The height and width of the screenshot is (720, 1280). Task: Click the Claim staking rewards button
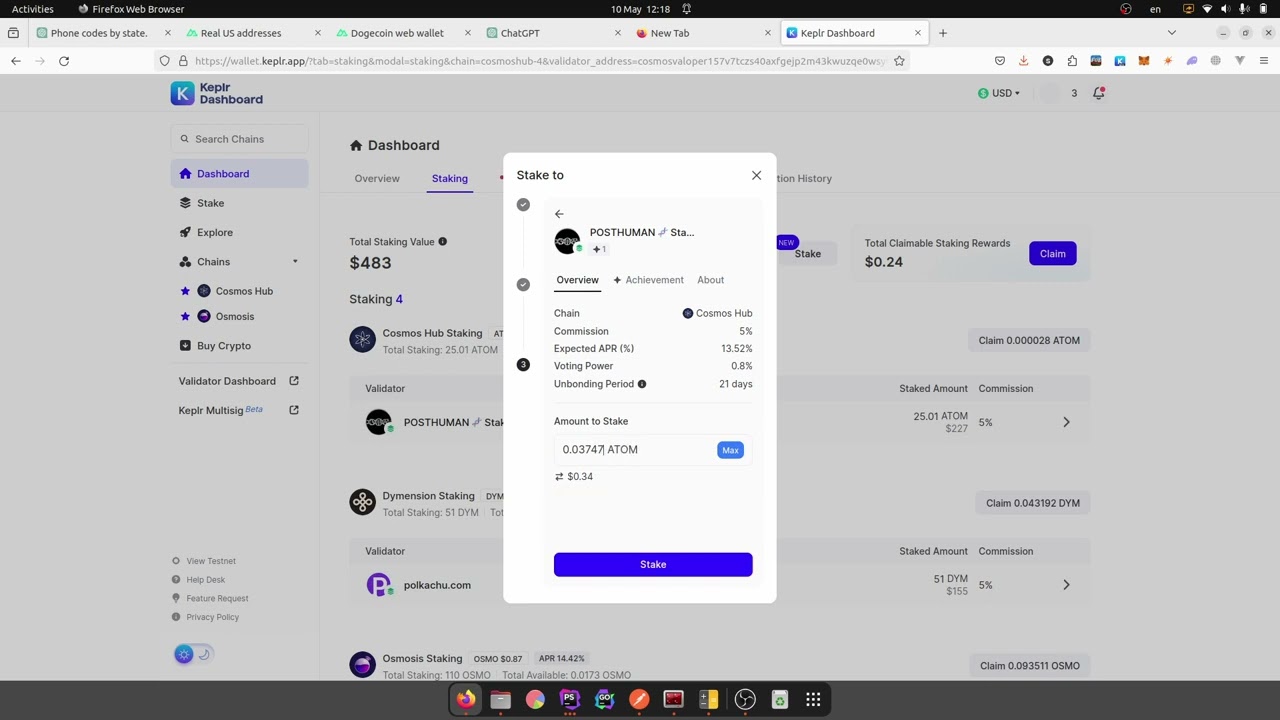(1052, 254)
